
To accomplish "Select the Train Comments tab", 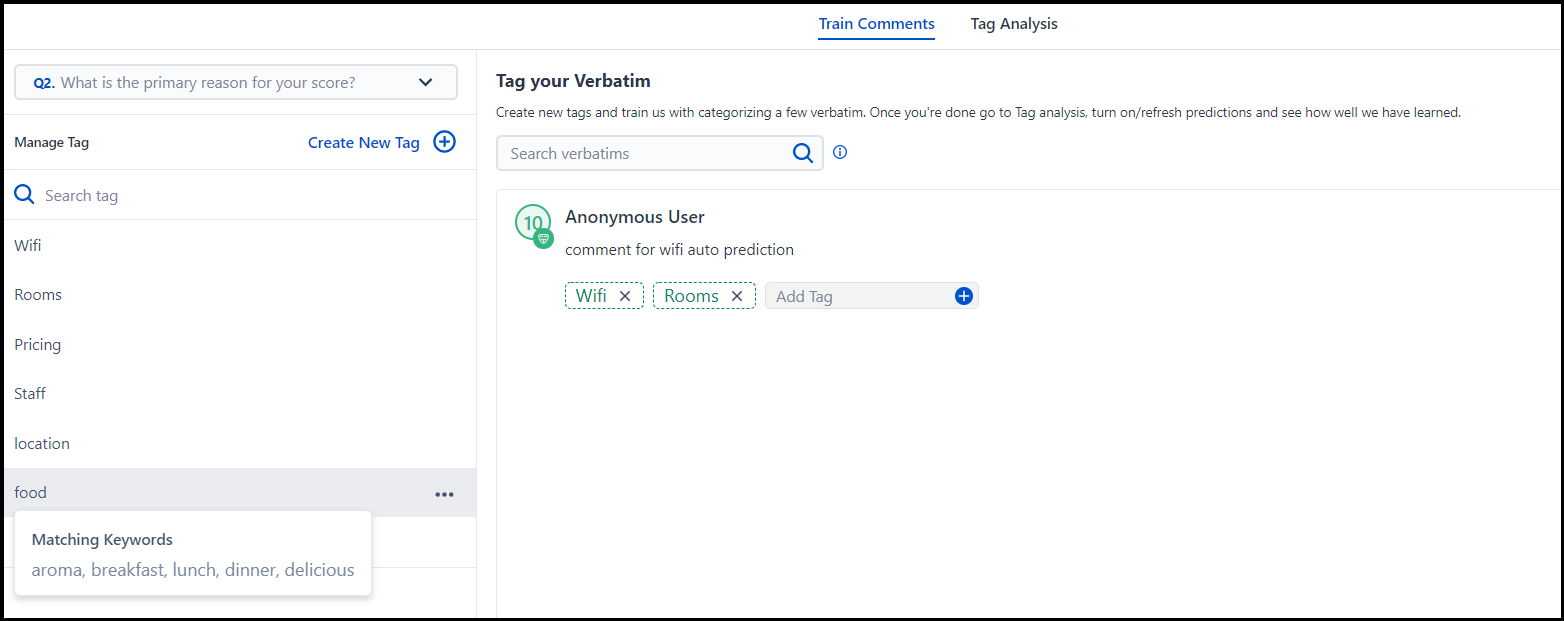I will pos(876,24).
